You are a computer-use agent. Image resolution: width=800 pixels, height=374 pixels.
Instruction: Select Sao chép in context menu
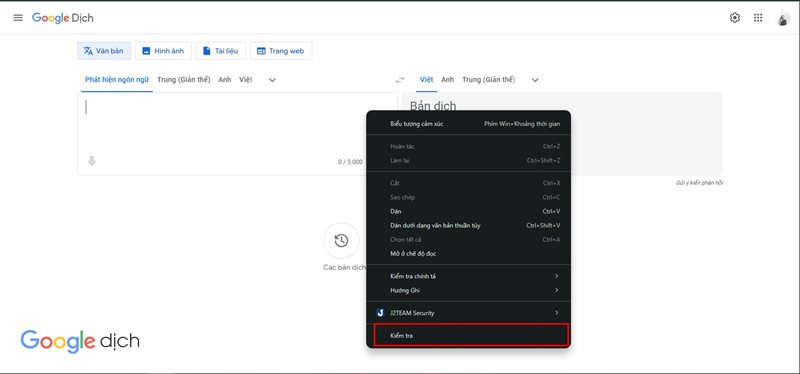[x=468, y=197]
